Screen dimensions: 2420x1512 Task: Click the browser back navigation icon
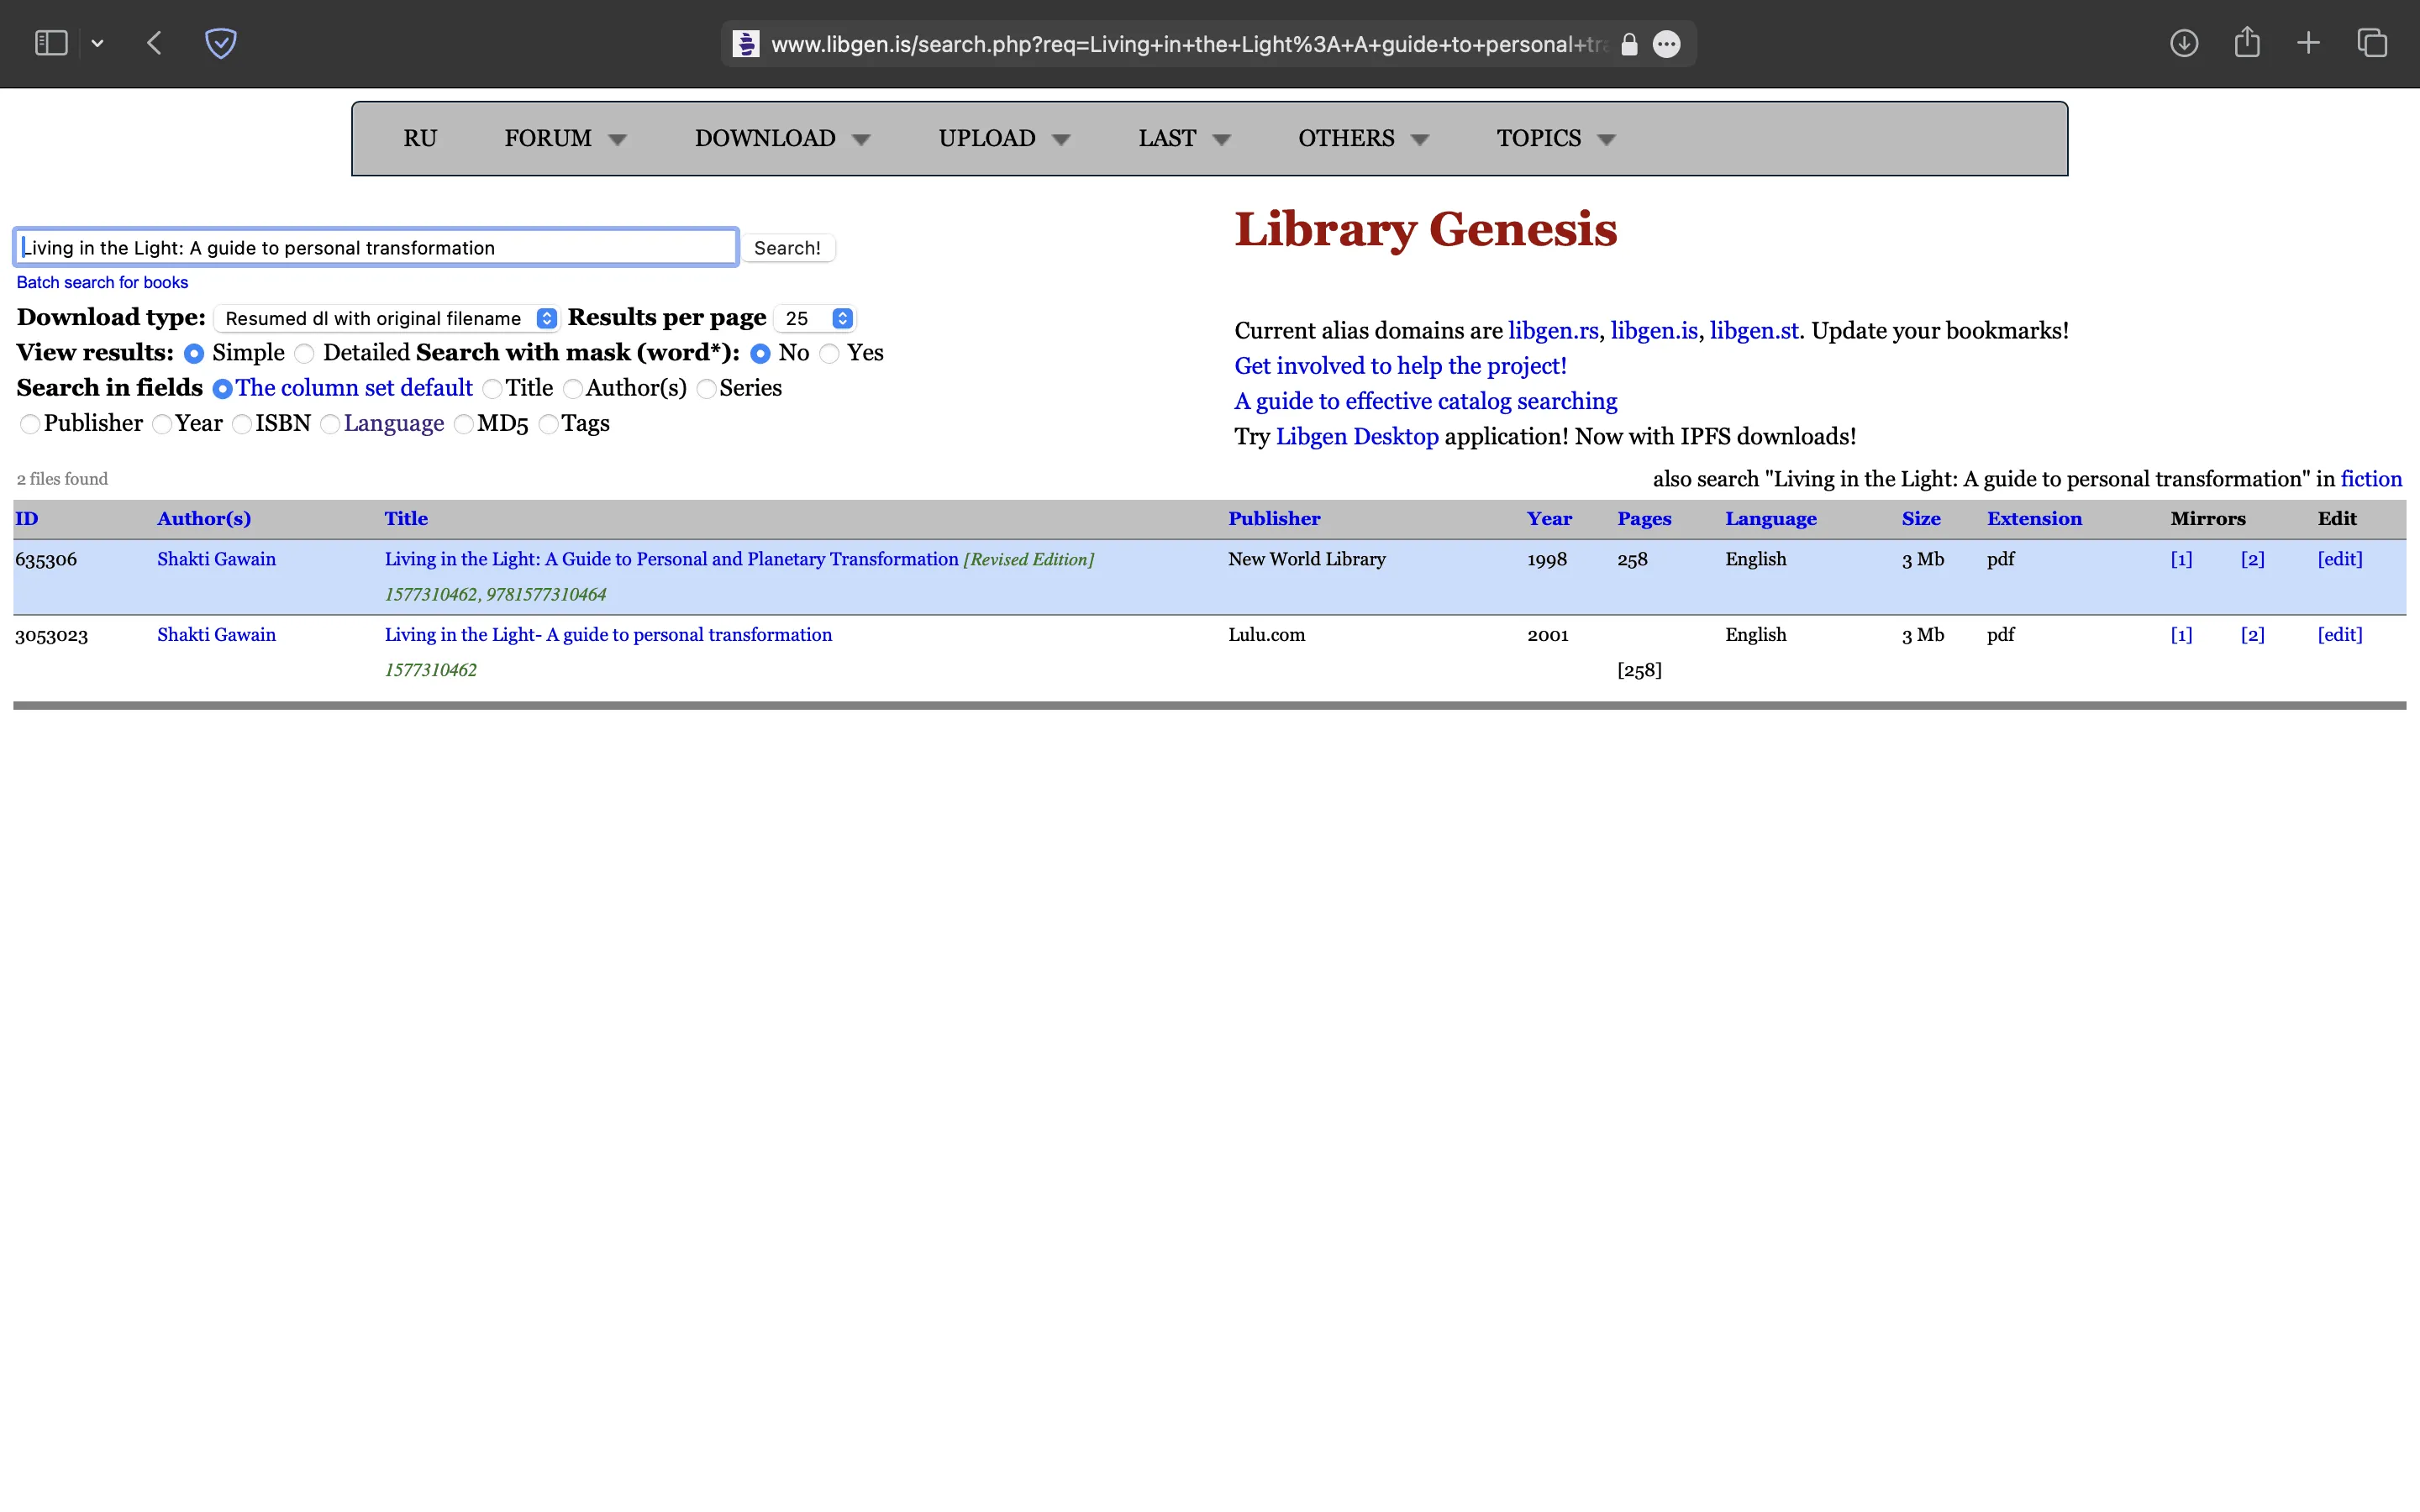151,44
